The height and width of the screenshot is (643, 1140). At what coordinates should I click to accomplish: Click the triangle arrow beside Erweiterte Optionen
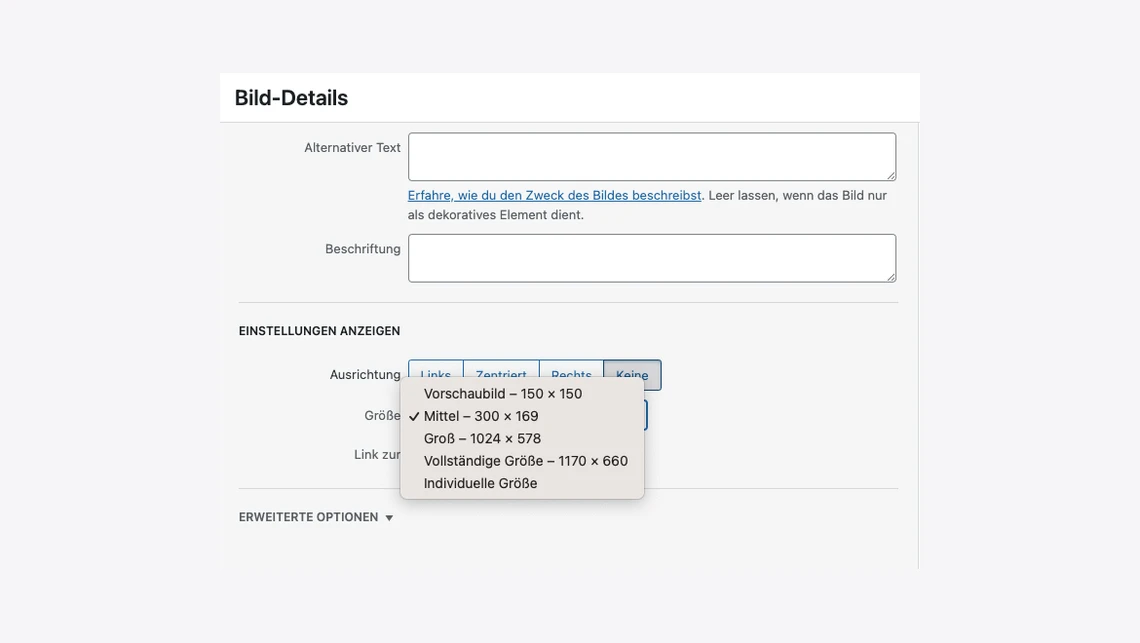tap(389, 518)
